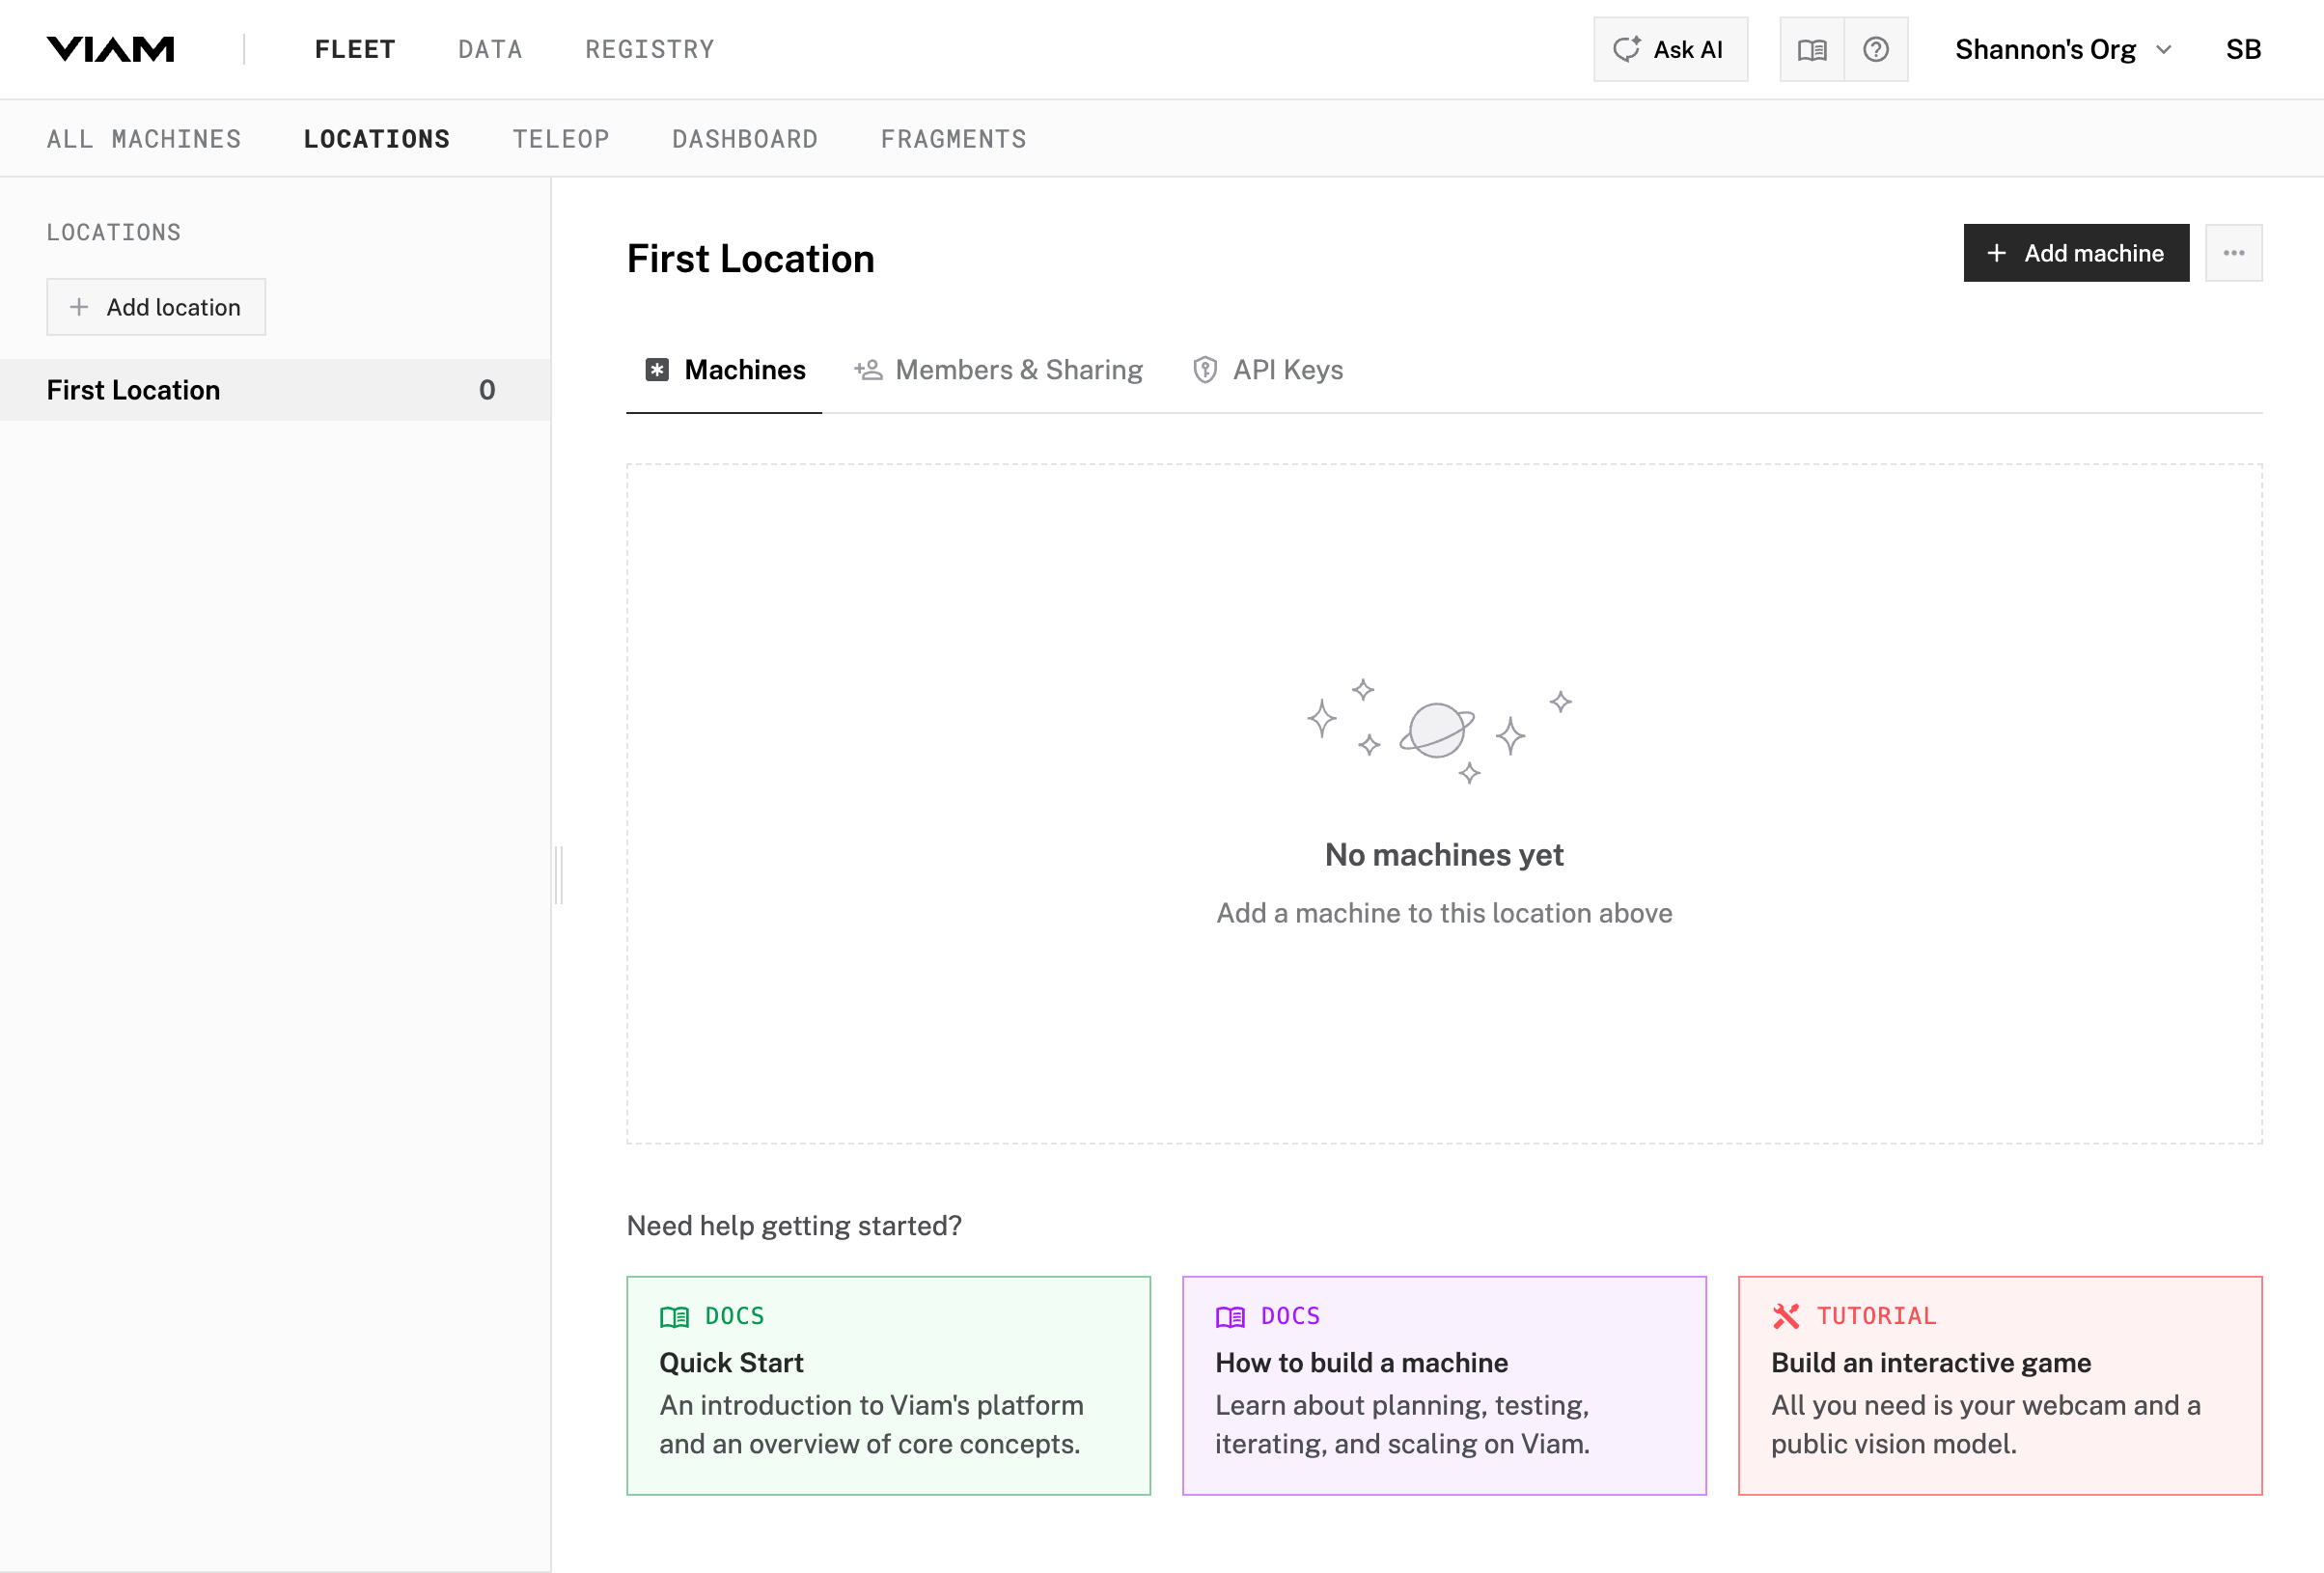Click the SB account avatar
The image size is (2324, 1573).
(x=2243, y=48)
